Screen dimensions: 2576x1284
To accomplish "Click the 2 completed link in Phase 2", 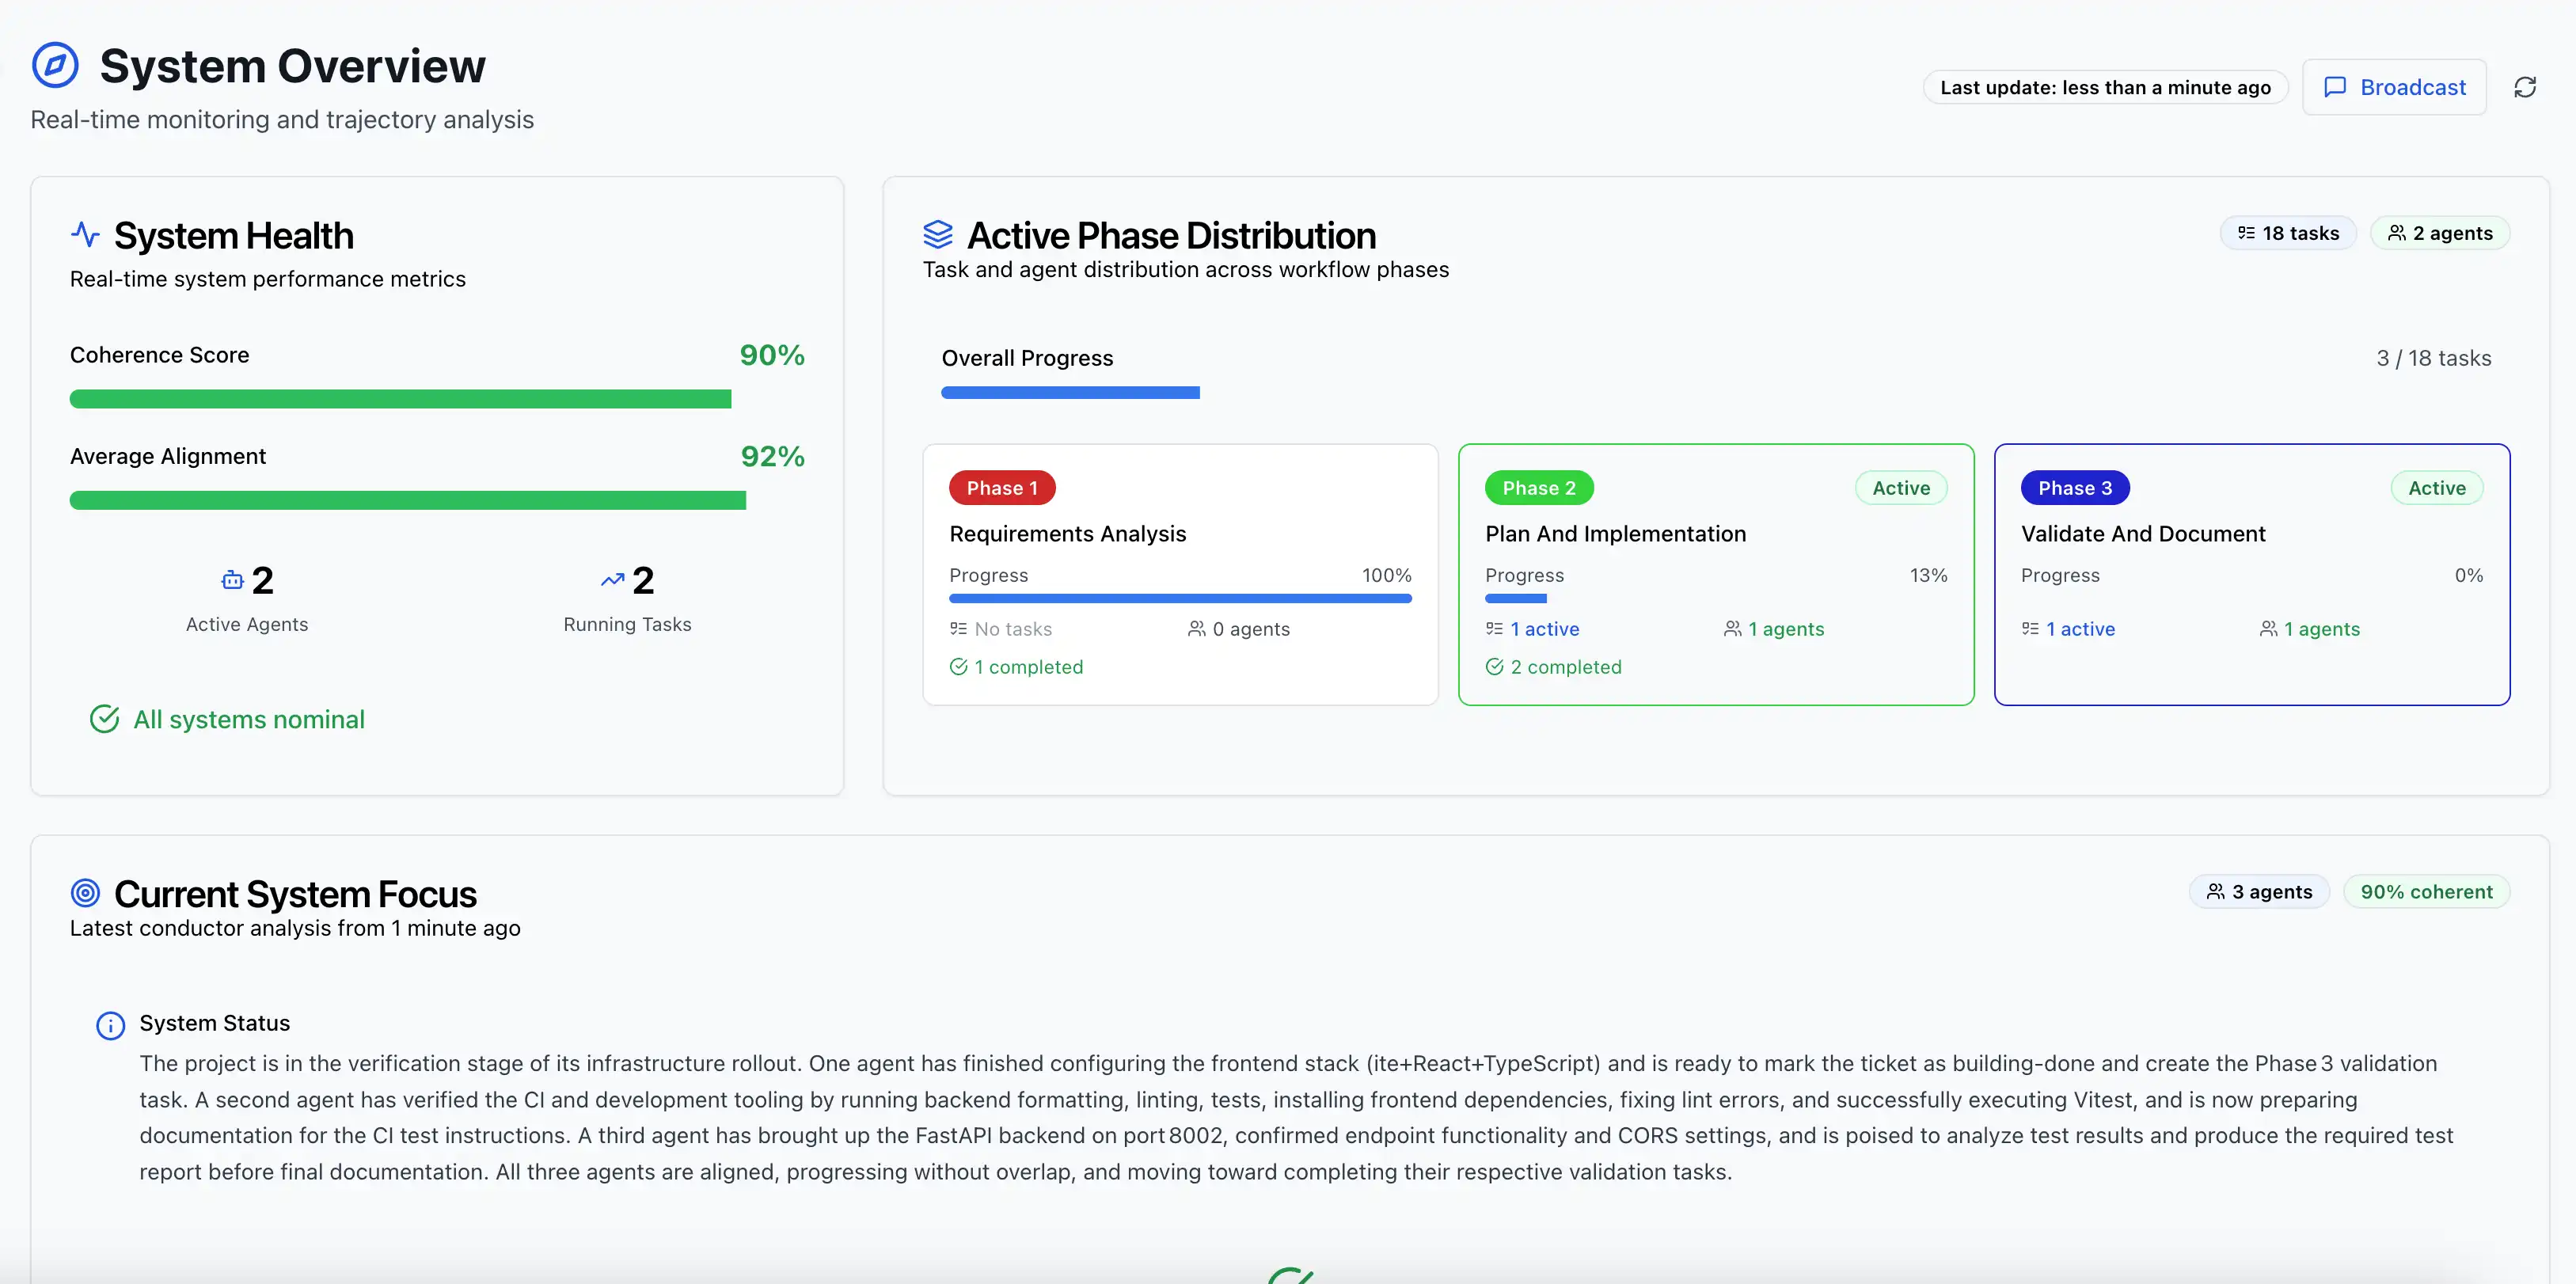I will point(1565,667).
